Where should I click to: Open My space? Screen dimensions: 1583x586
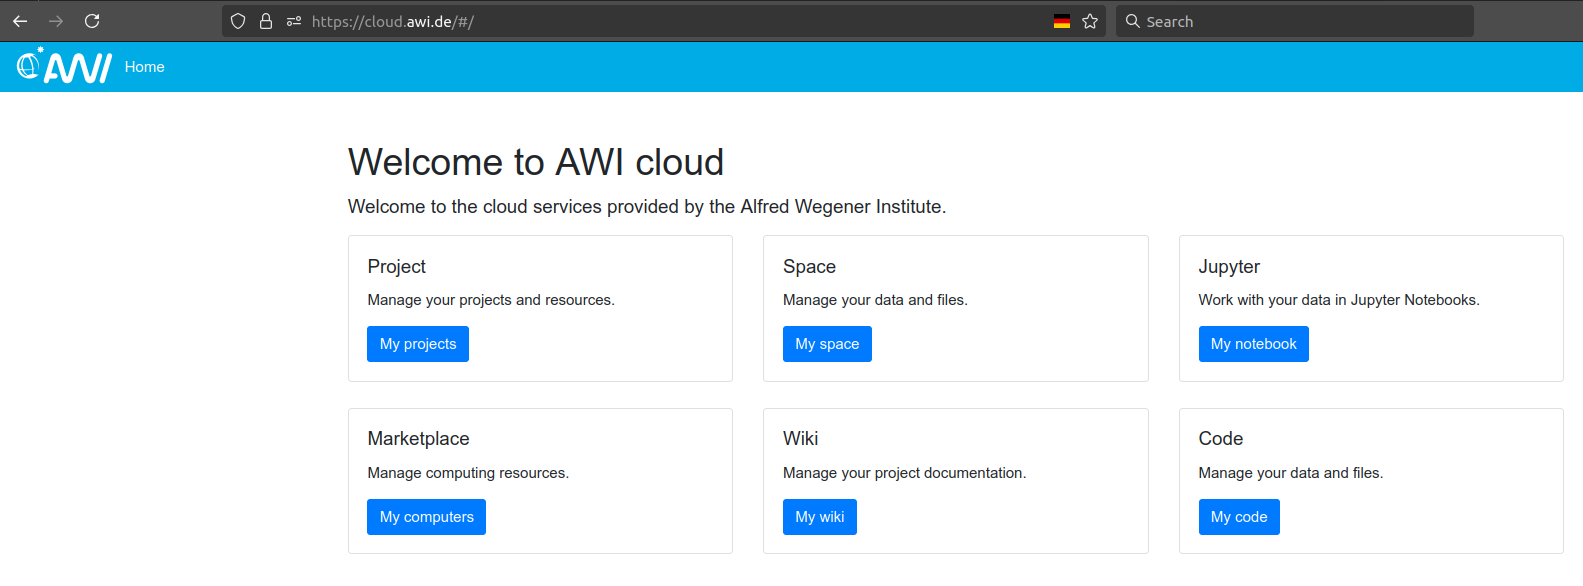click(827, 344)
